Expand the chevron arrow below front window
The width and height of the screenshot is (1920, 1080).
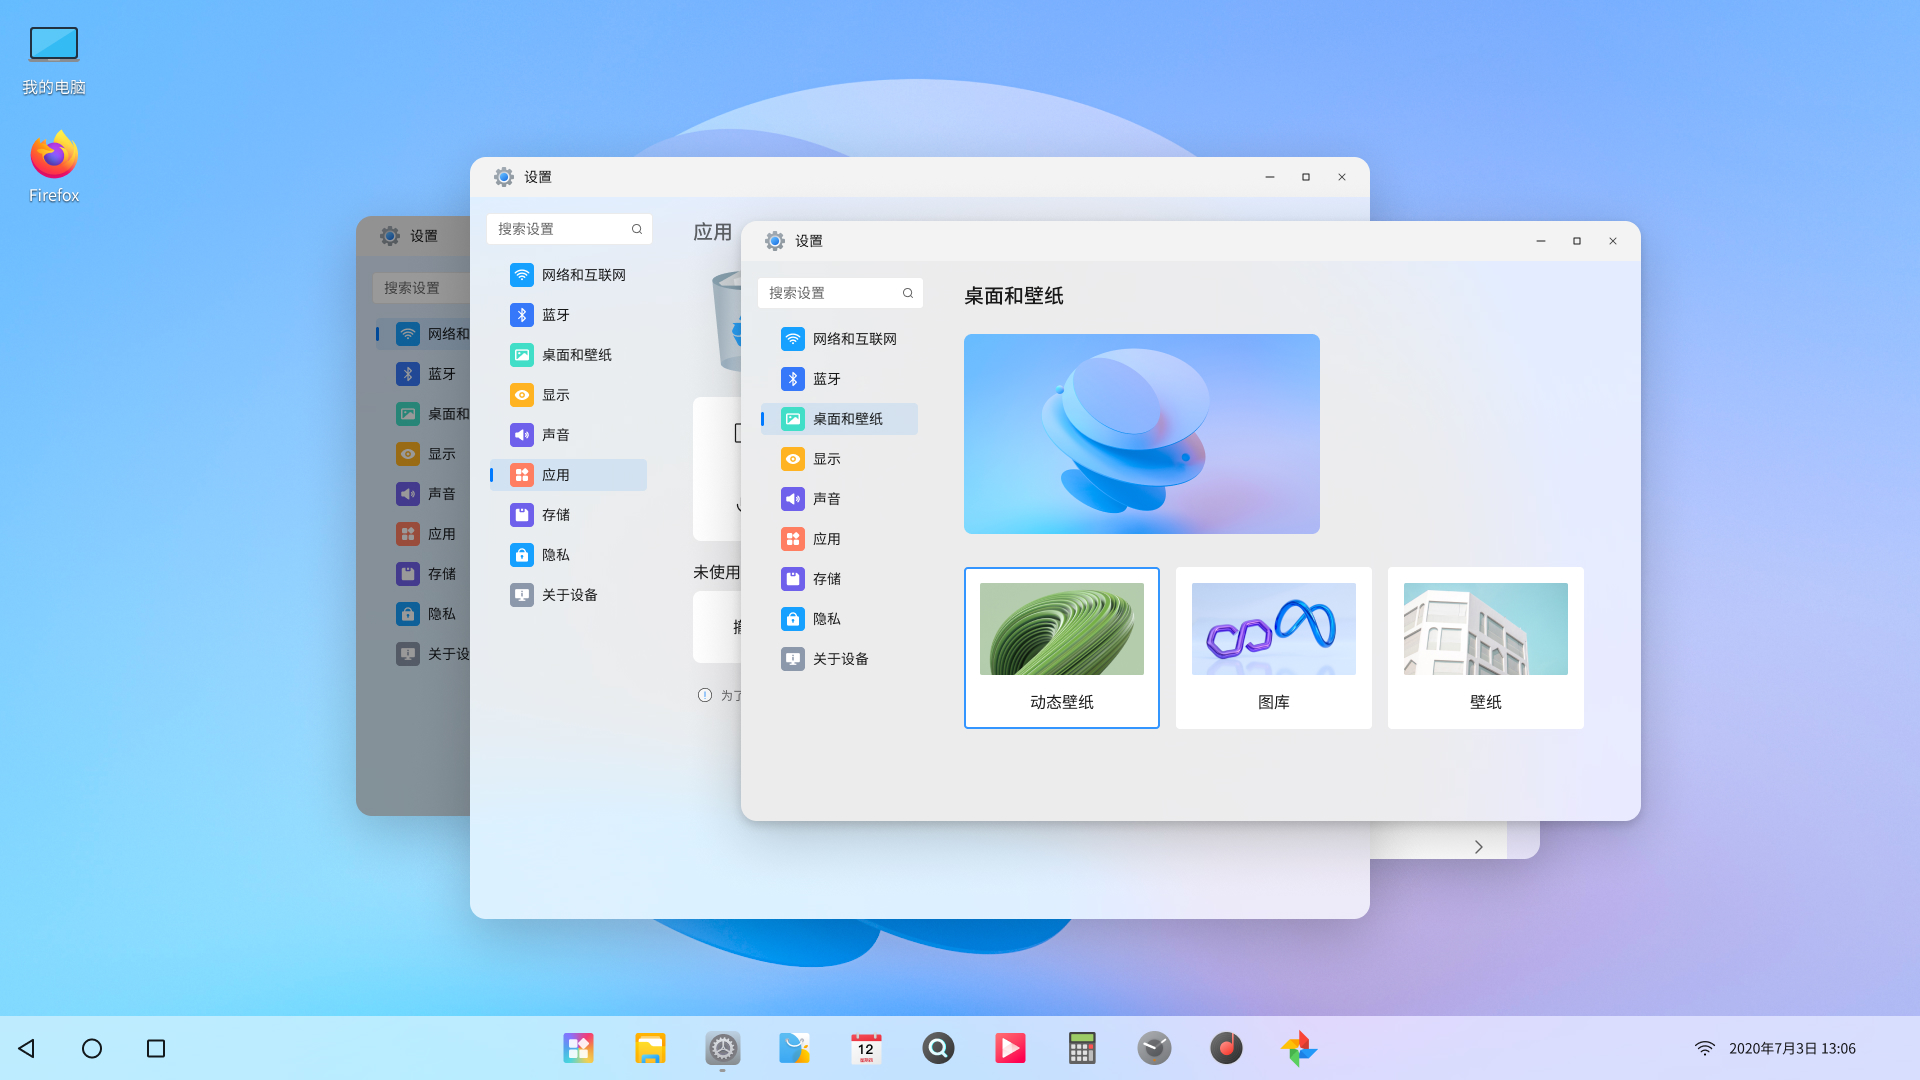pyautogui.click(x=1478, y=847)
